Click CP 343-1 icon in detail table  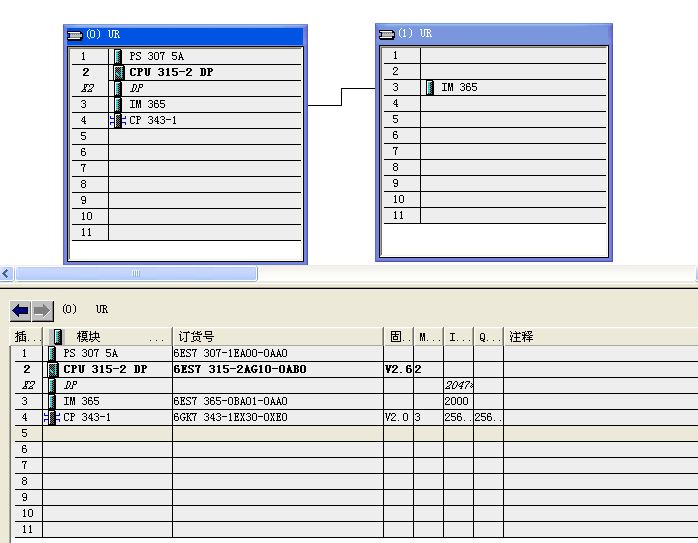52,417
